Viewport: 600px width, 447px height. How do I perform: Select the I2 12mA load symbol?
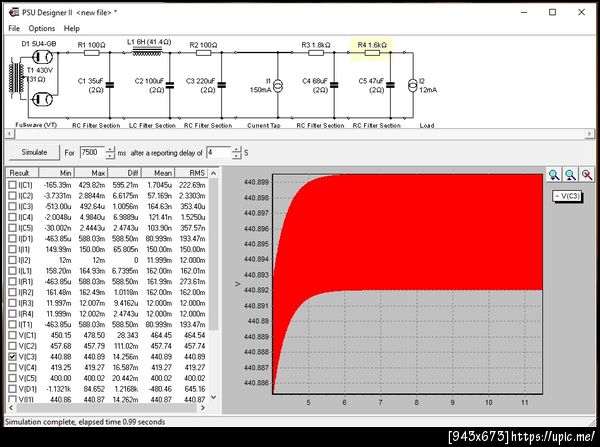[x=412, y=85]
